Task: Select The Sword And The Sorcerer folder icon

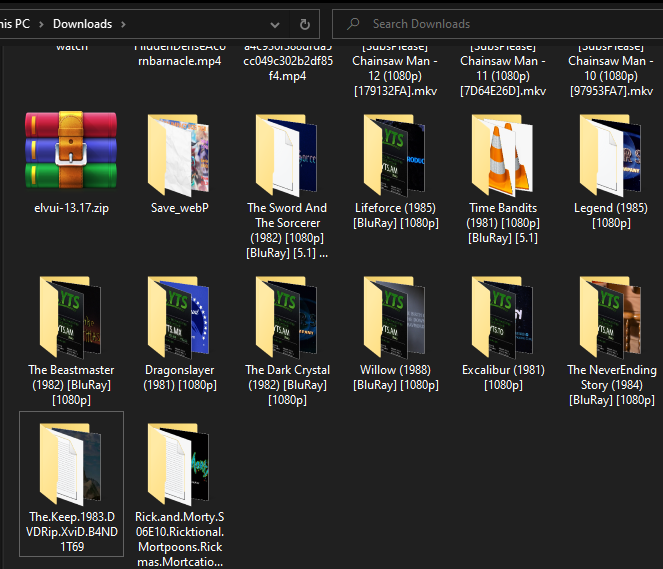Action: 287,155
